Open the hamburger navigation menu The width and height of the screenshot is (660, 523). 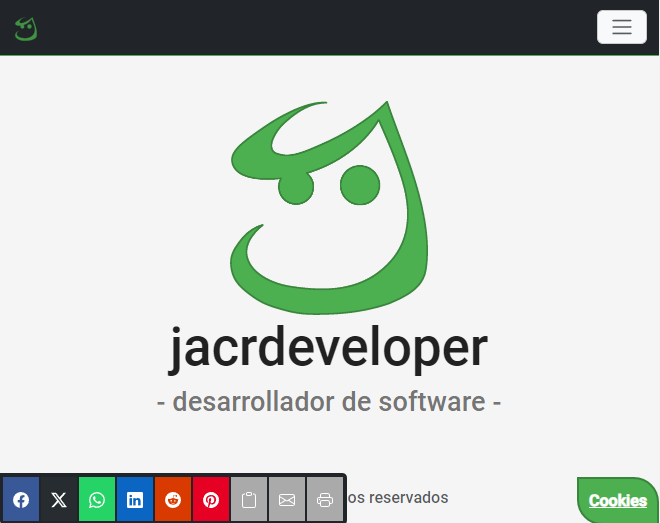click(621, 27)
